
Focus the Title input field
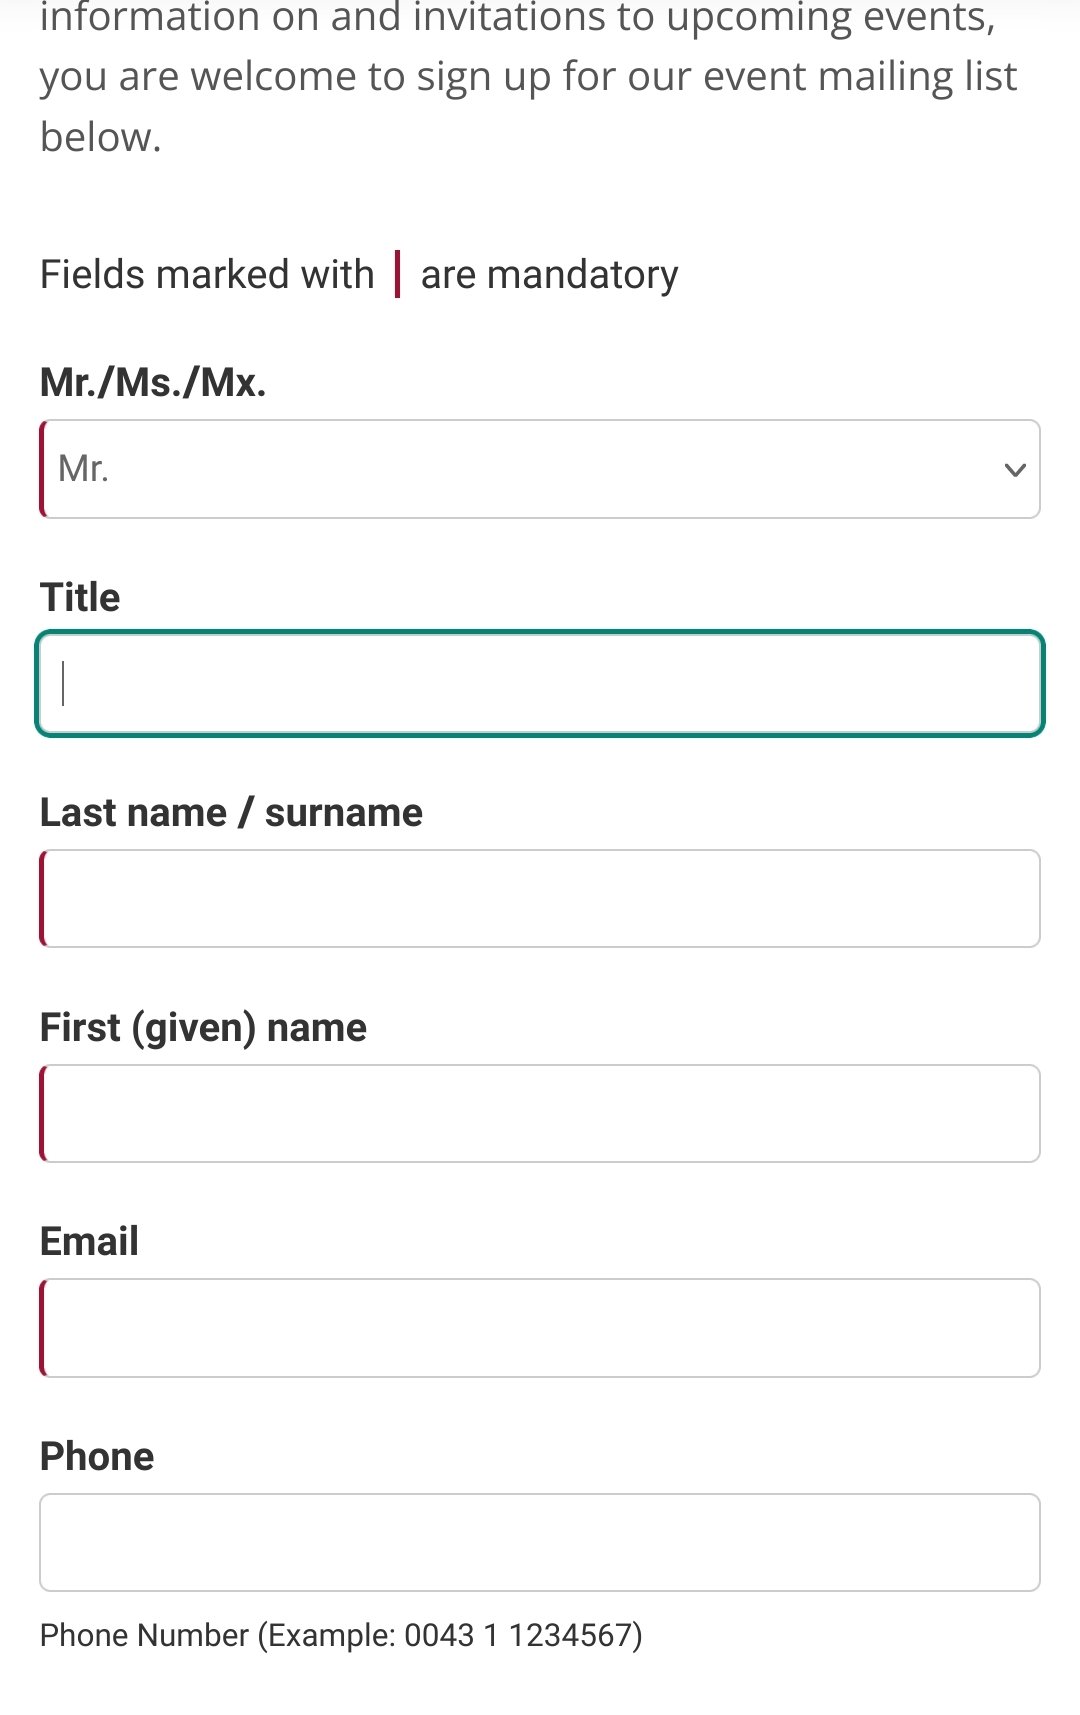[540, 684]
